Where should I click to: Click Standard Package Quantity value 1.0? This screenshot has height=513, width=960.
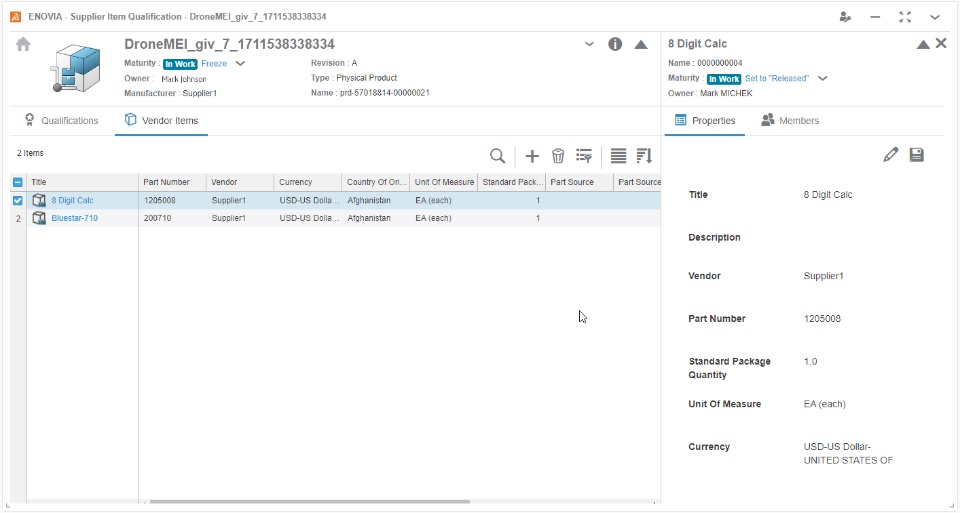click(811, 362)
